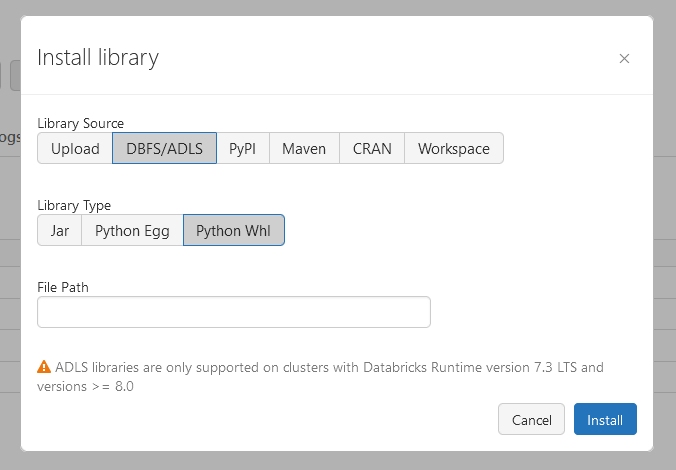Viewport: 676px width, 470px height.
Task: Click the File Path label
Action: pyautogui.click(x=63, y=287)
